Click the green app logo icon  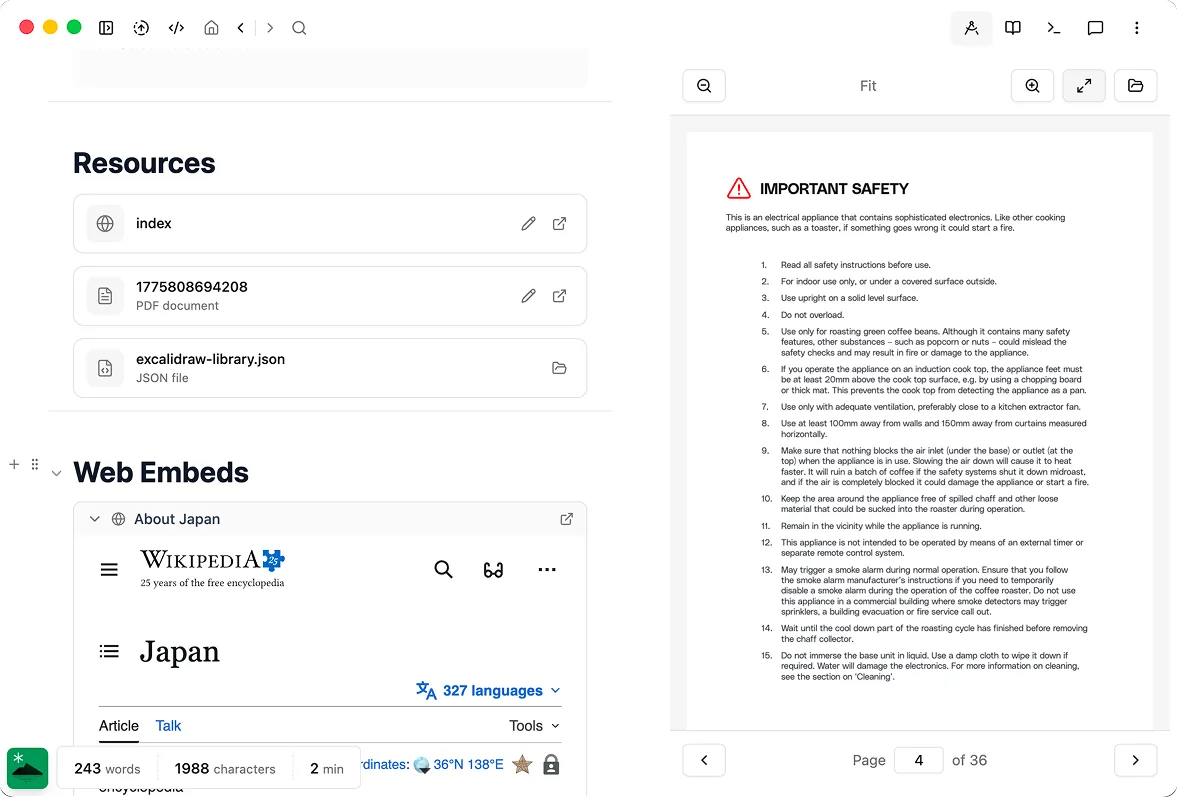(x=28, y=768)
